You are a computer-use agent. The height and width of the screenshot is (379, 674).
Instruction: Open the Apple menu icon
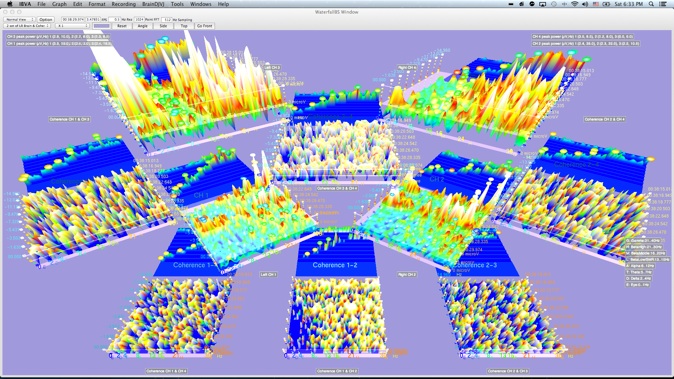tap(9, 4)
